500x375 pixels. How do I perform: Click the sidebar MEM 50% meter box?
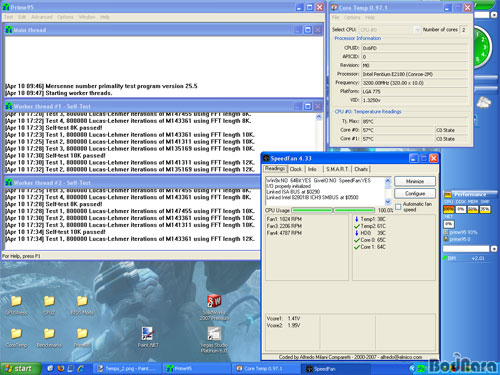473,209
